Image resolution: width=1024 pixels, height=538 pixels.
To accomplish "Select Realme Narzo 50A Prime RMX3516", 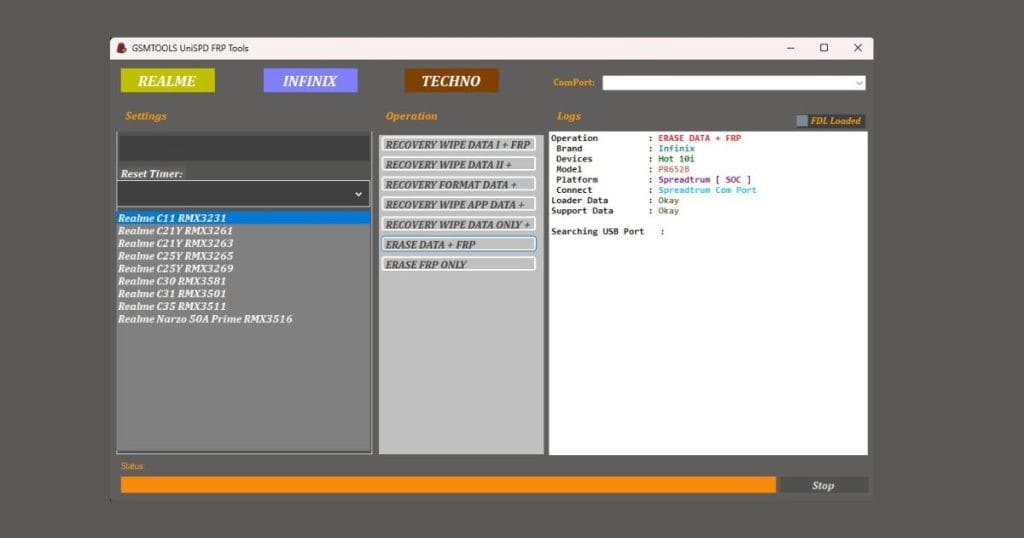I will [244, 319].
